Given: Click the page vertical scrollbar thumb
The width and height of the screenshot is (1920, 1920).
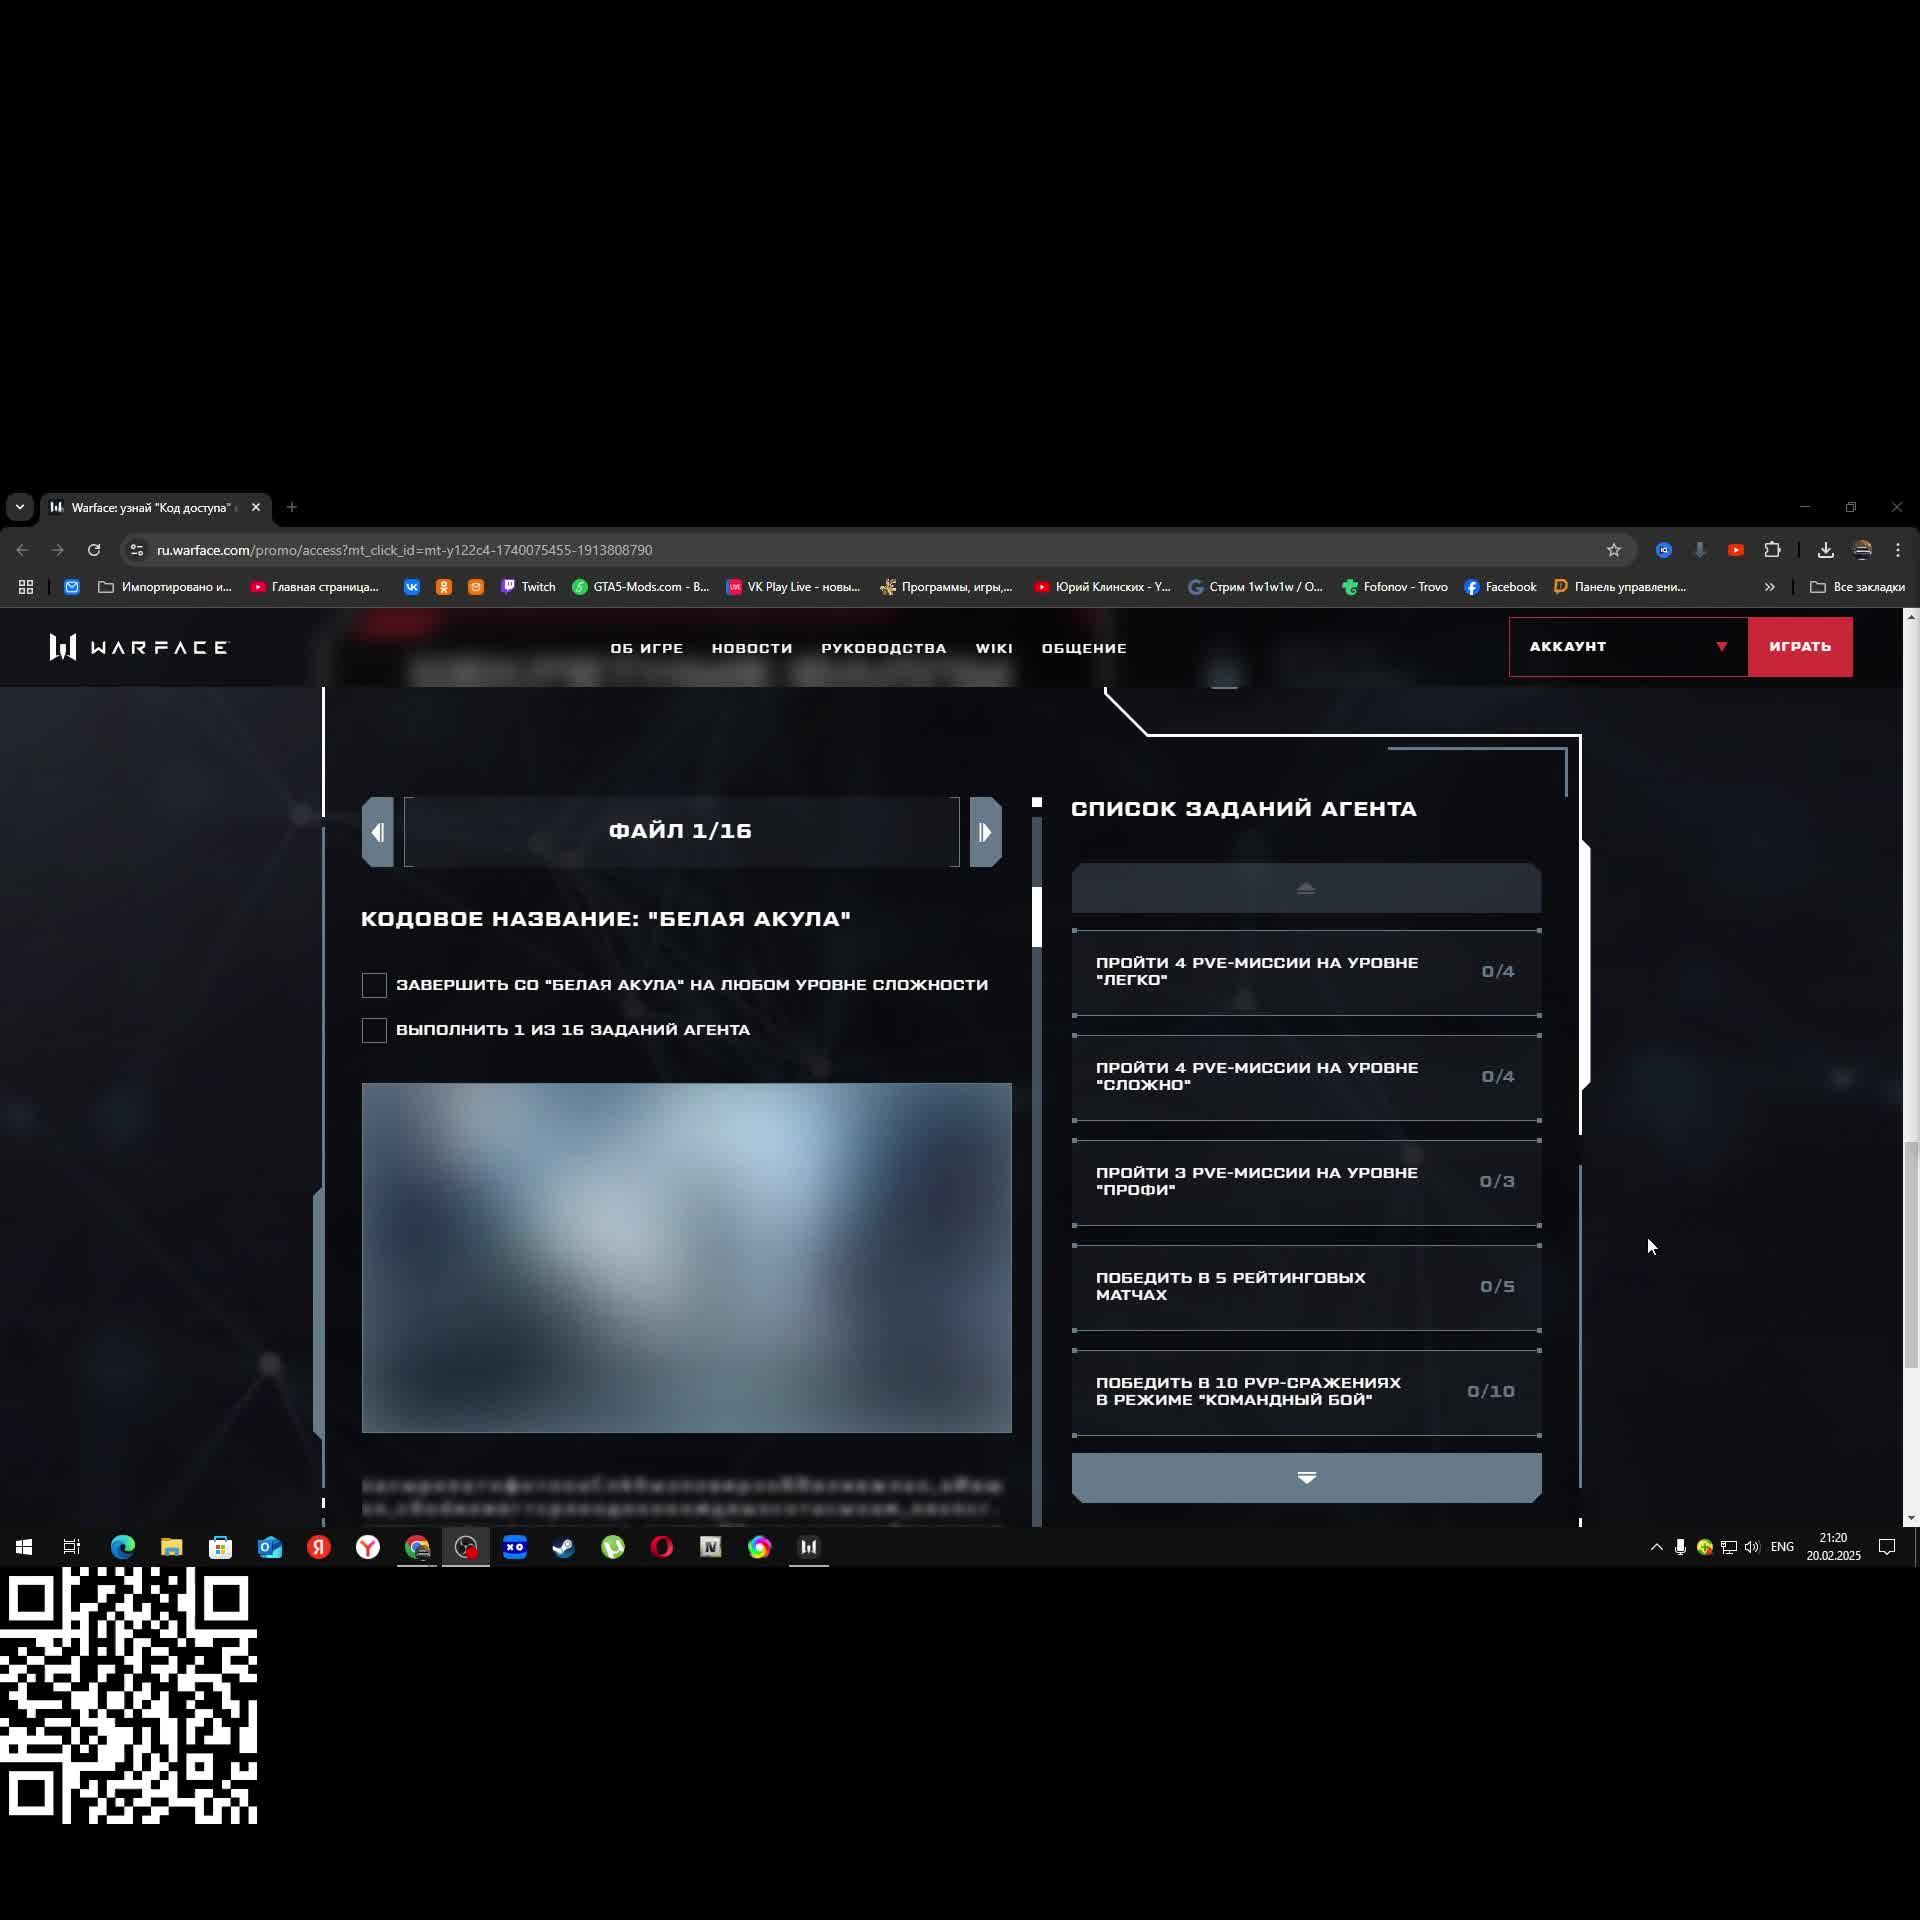Looking at the screenshot, I should click(1910, 1255).
